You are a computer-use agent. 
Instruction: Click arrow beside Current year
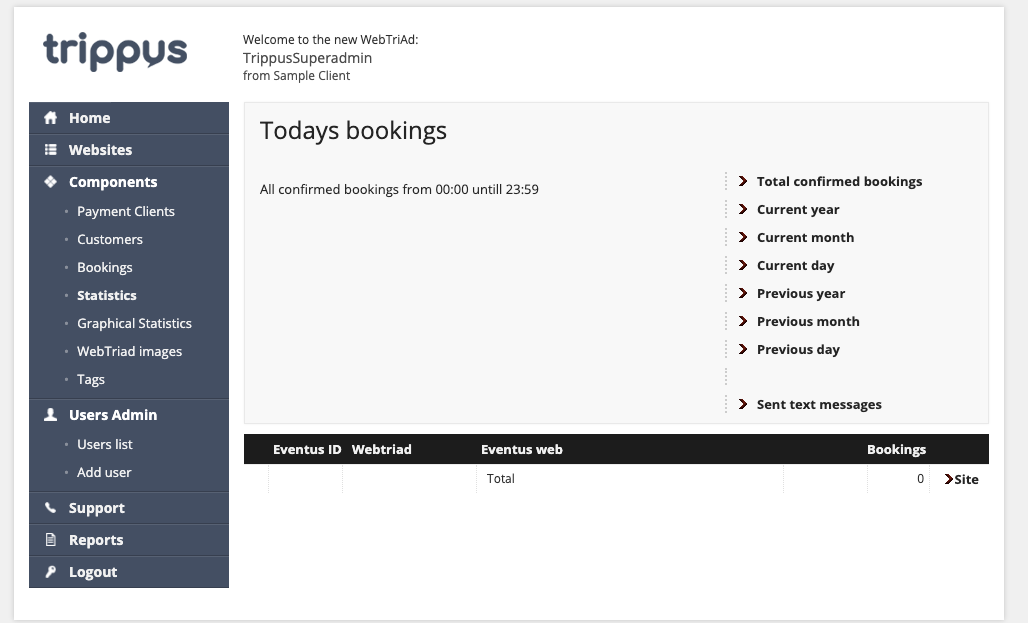[x=743, y=209]
